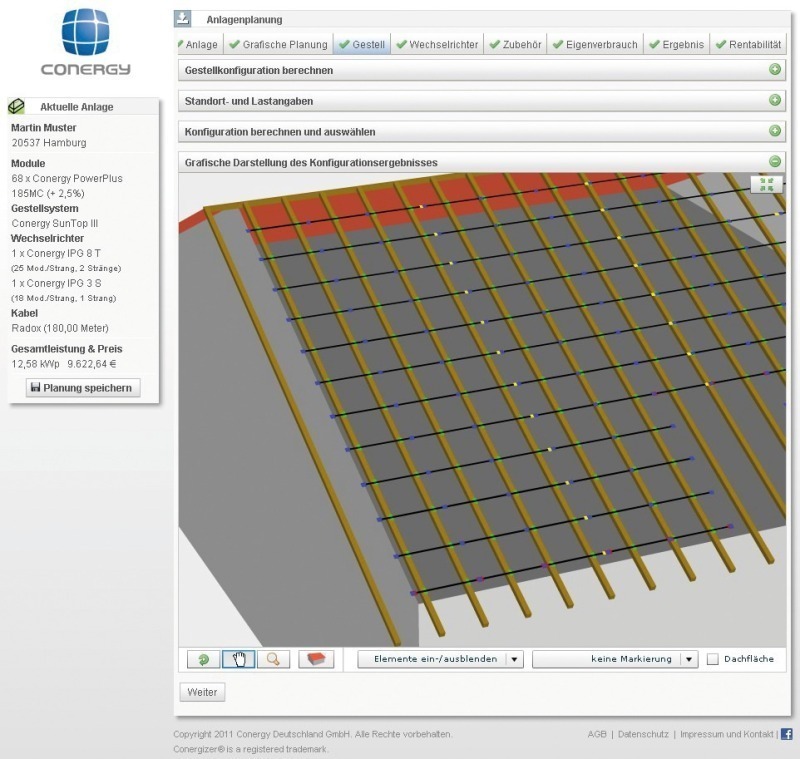Click the Anlagenplanung download icon
The width and height of the screenshot is (800, 759).
[183, 19]
